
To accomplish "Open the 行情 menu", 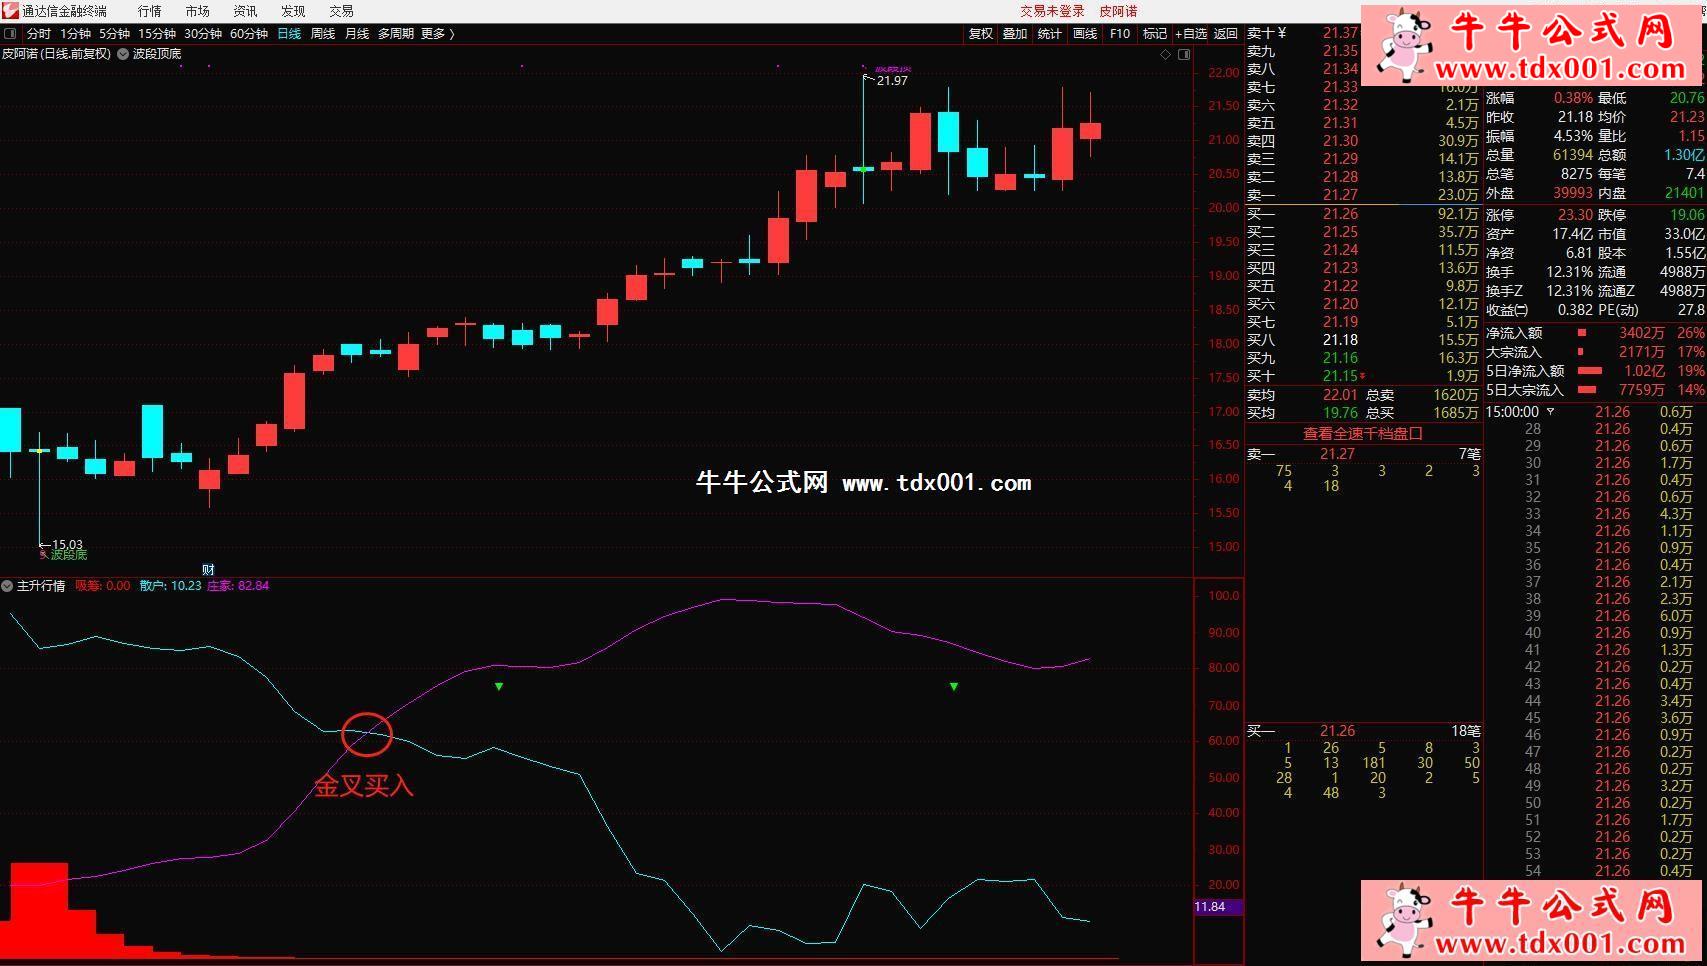I will 150,11.
